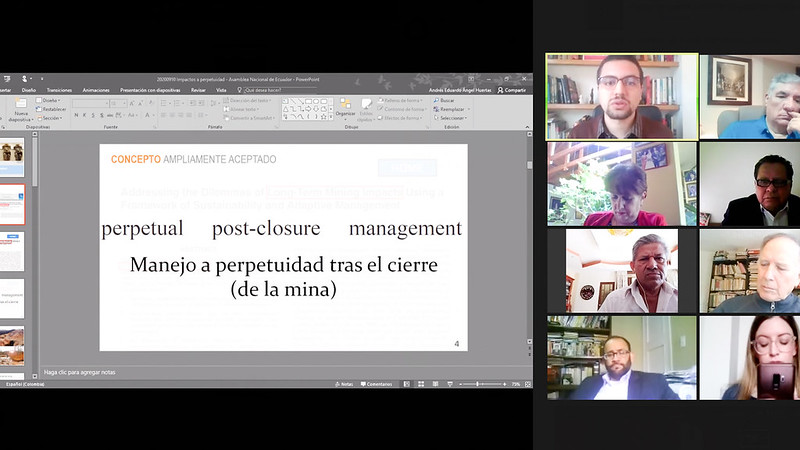Image resolution: width=800 pixels, height=450 pixels.
Task: Select the straight line shape in shapes gallery
Action: point(293,102)
